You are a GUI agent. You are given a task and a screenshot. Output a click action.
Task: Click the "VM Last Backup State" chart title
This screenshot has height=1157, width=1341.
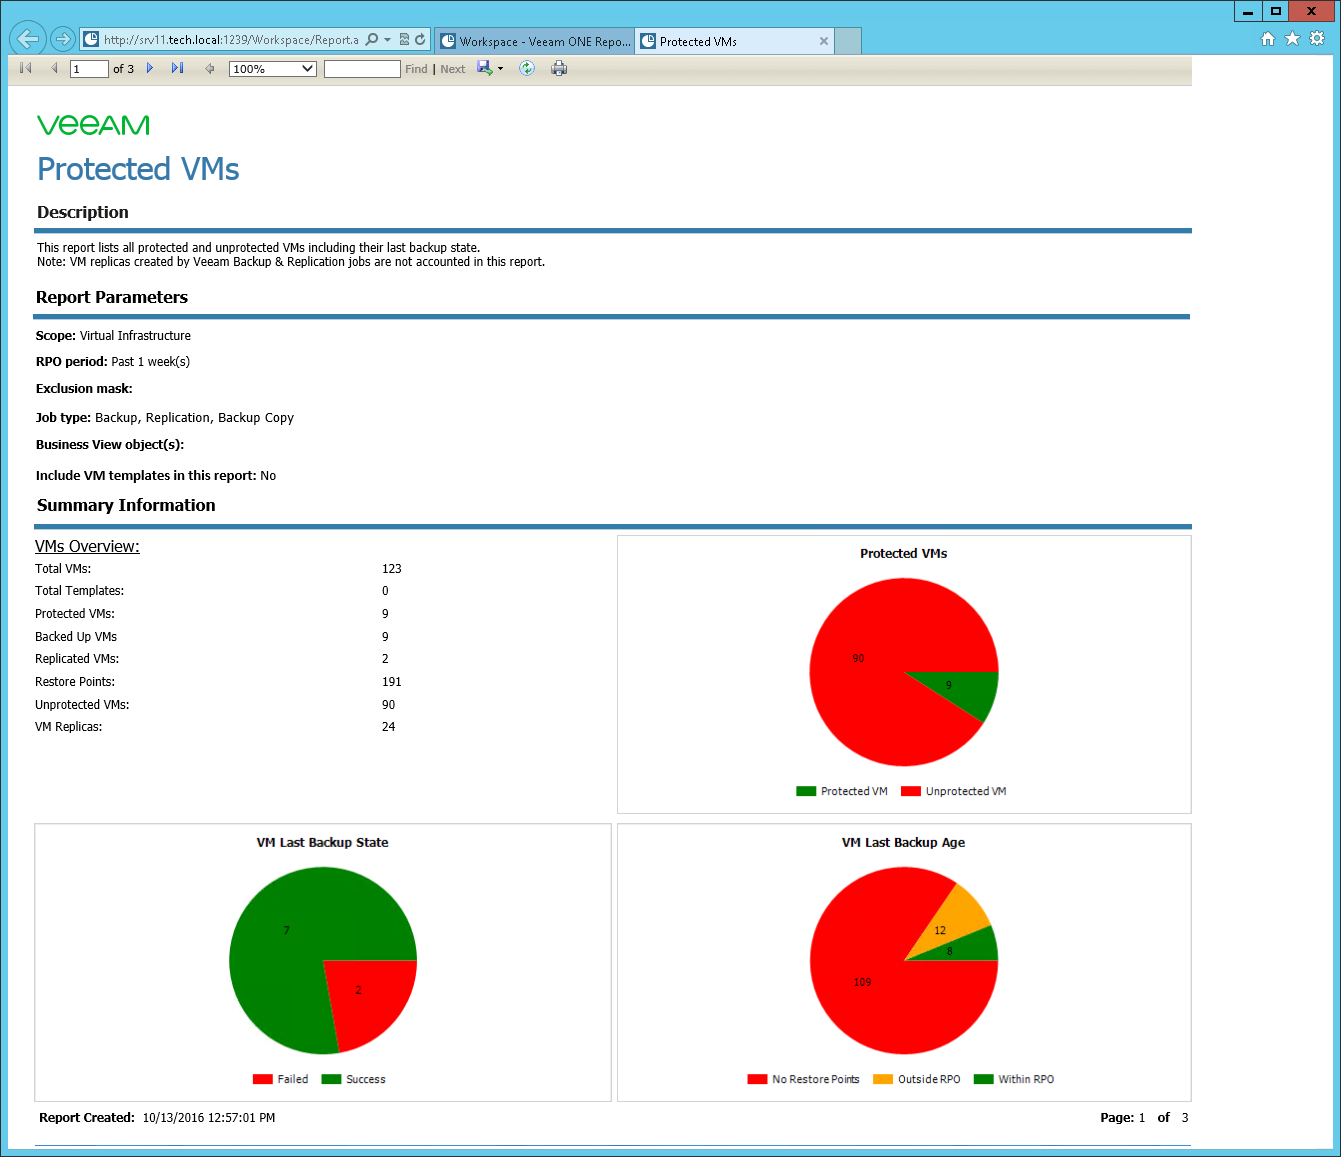pos(322,843)
